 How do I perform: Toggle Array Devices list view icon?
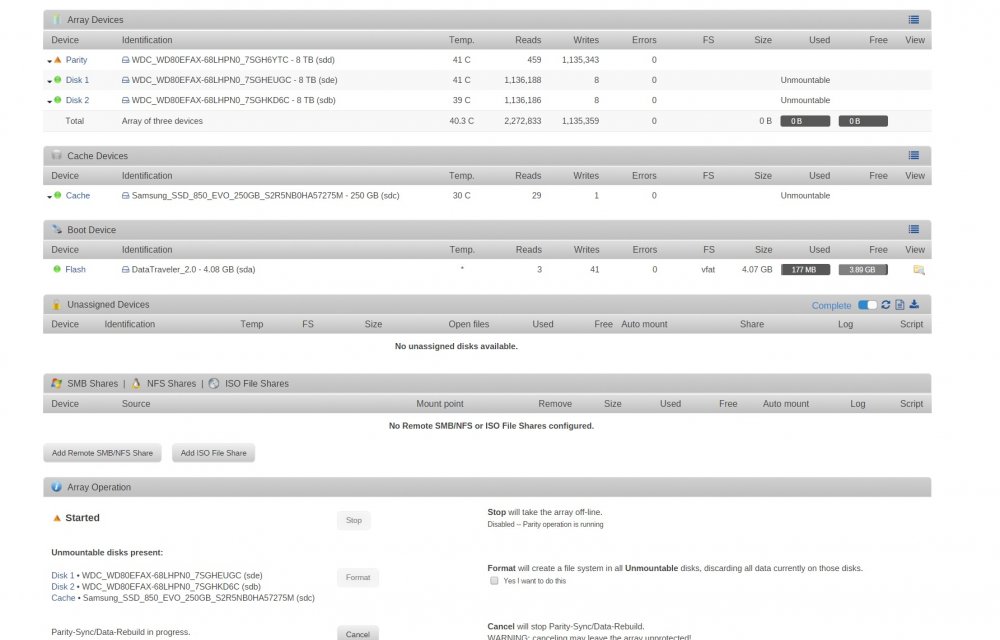click(913, 20)
